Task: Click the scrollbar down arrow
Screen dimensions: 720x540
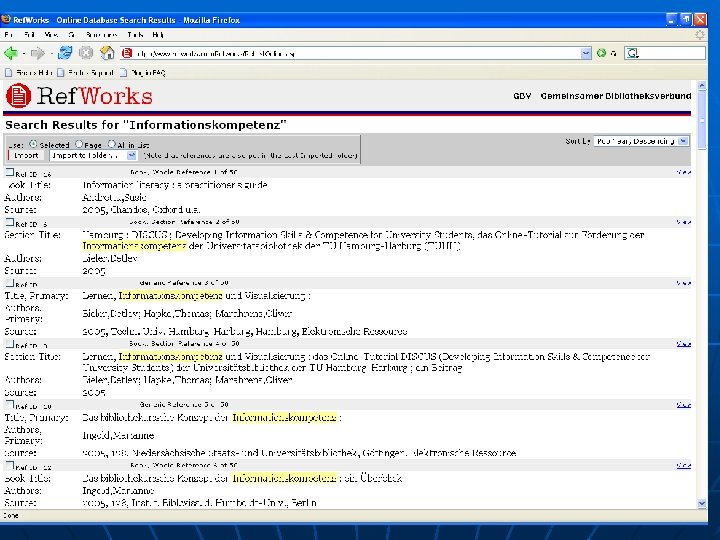Action: pos(702,504)
